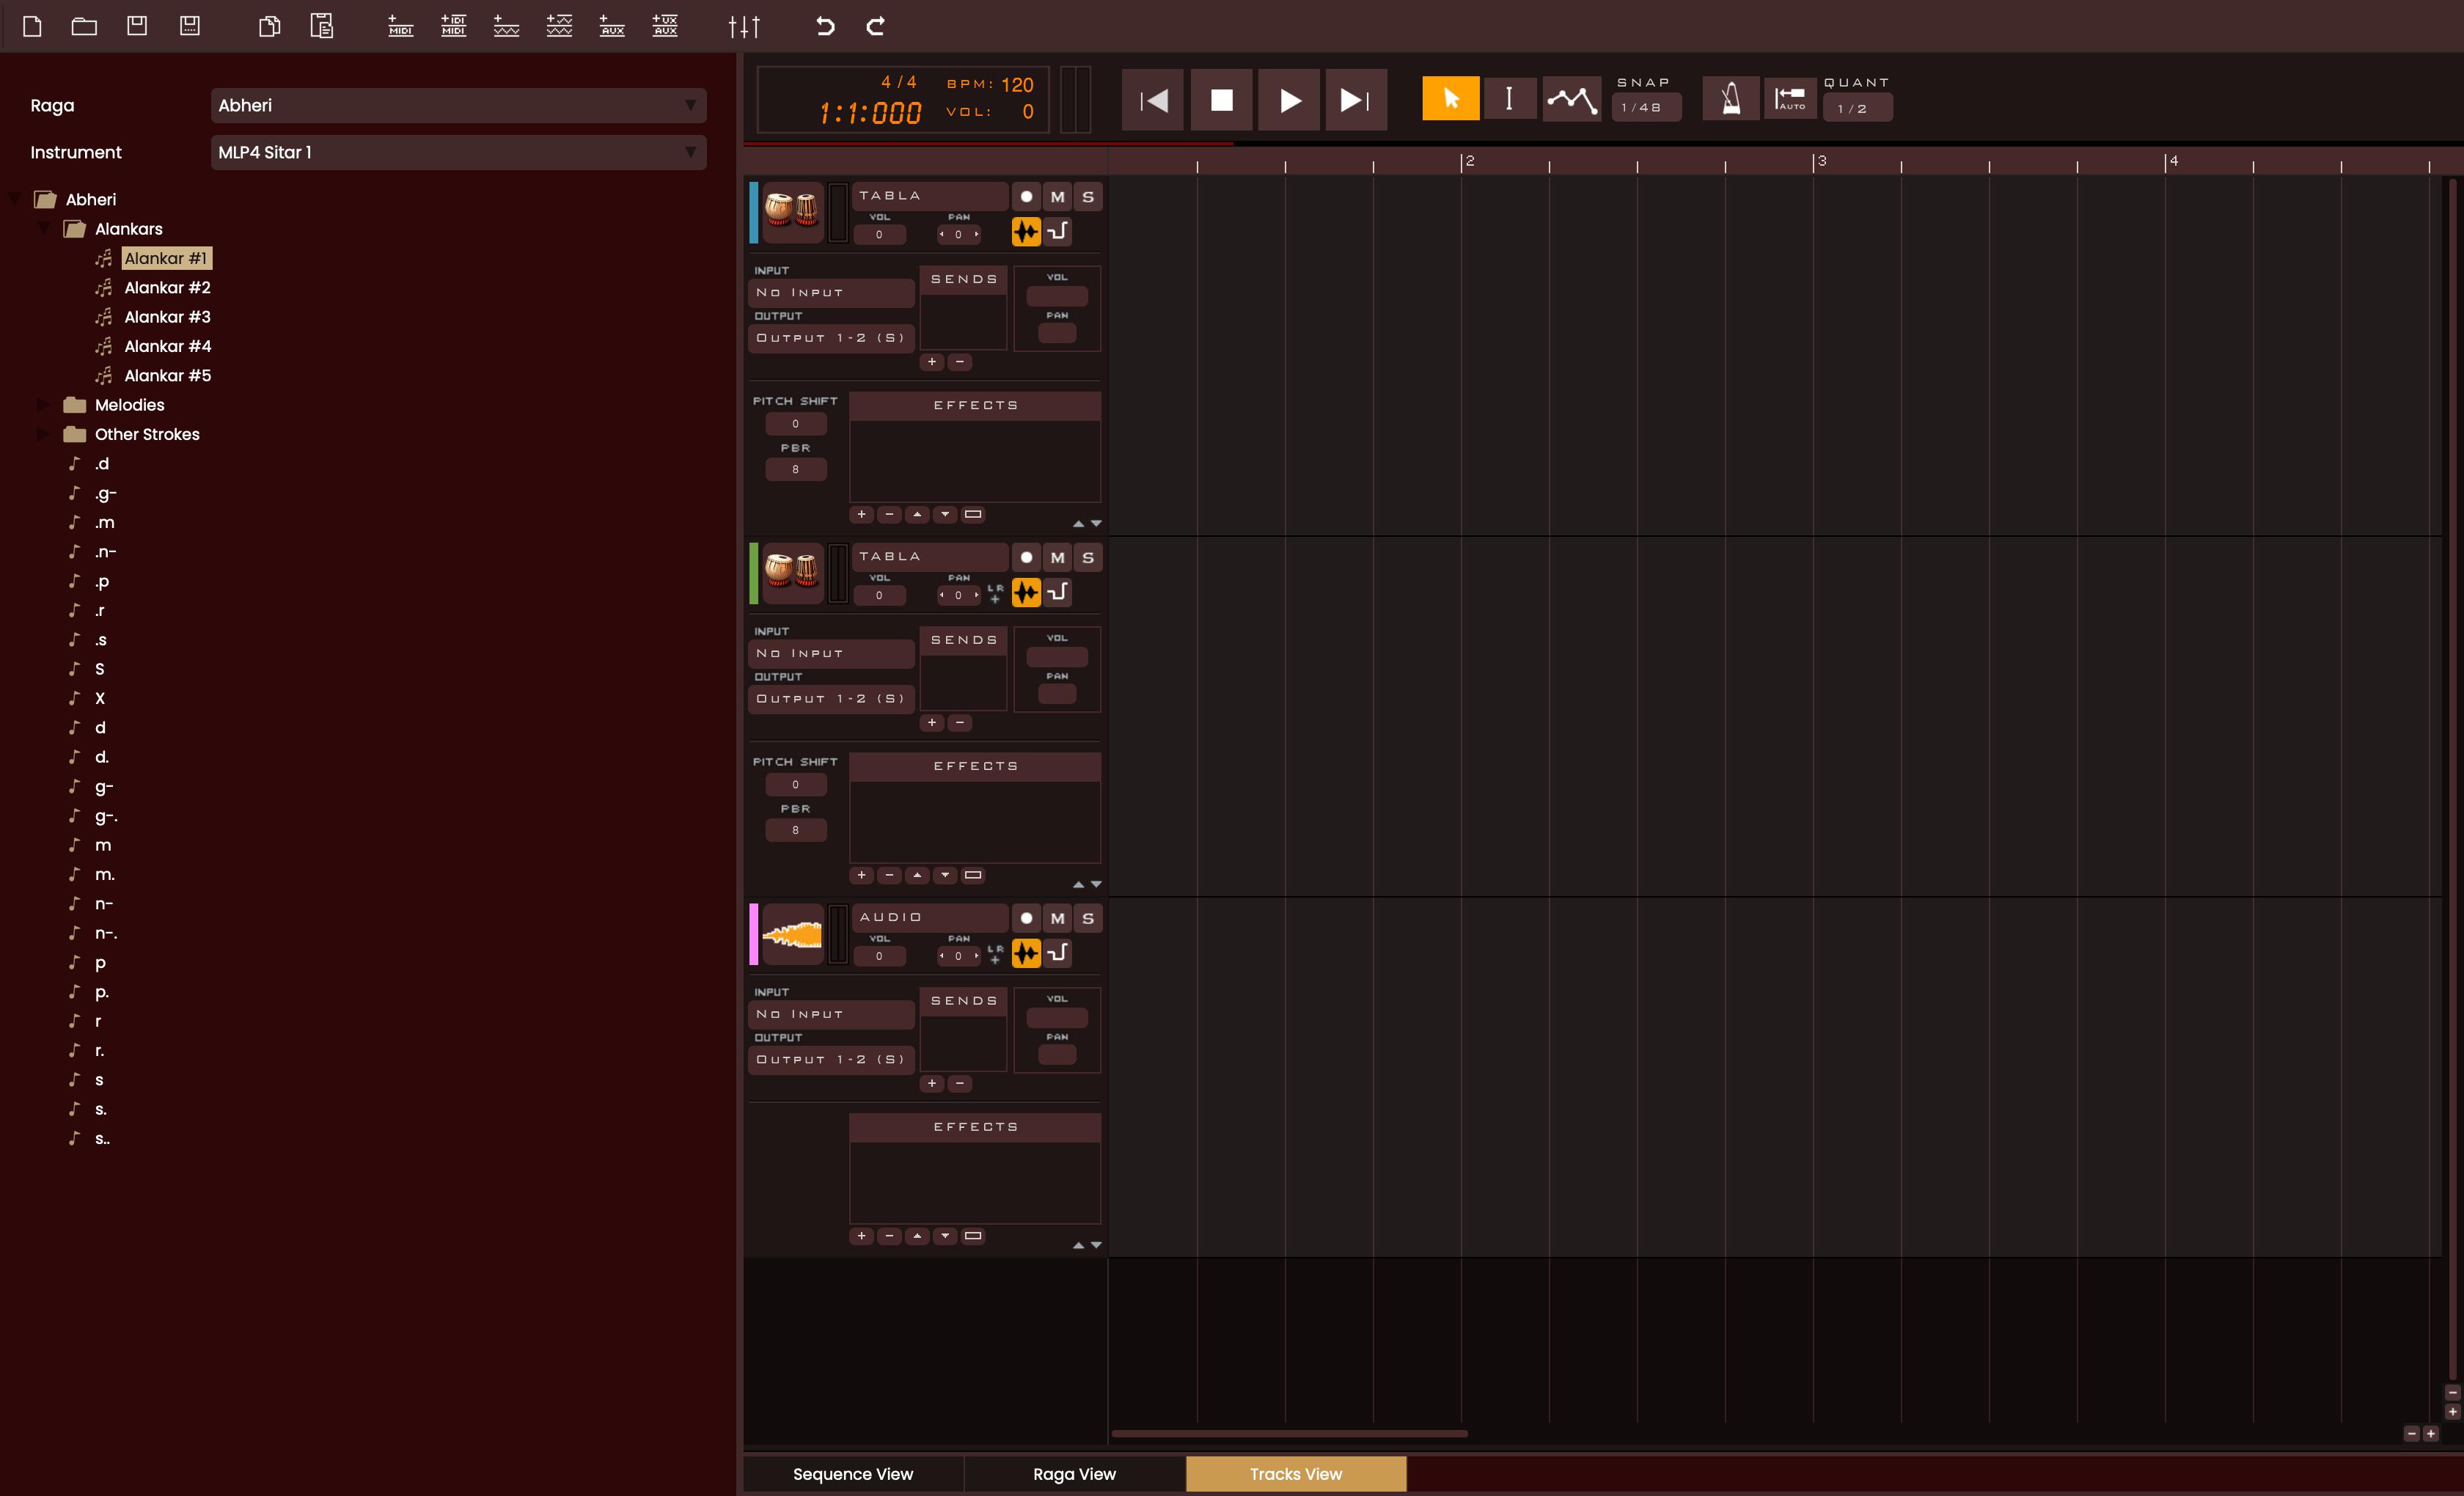
Task: Select the automation curve tool
Action: coord(1571,99)
